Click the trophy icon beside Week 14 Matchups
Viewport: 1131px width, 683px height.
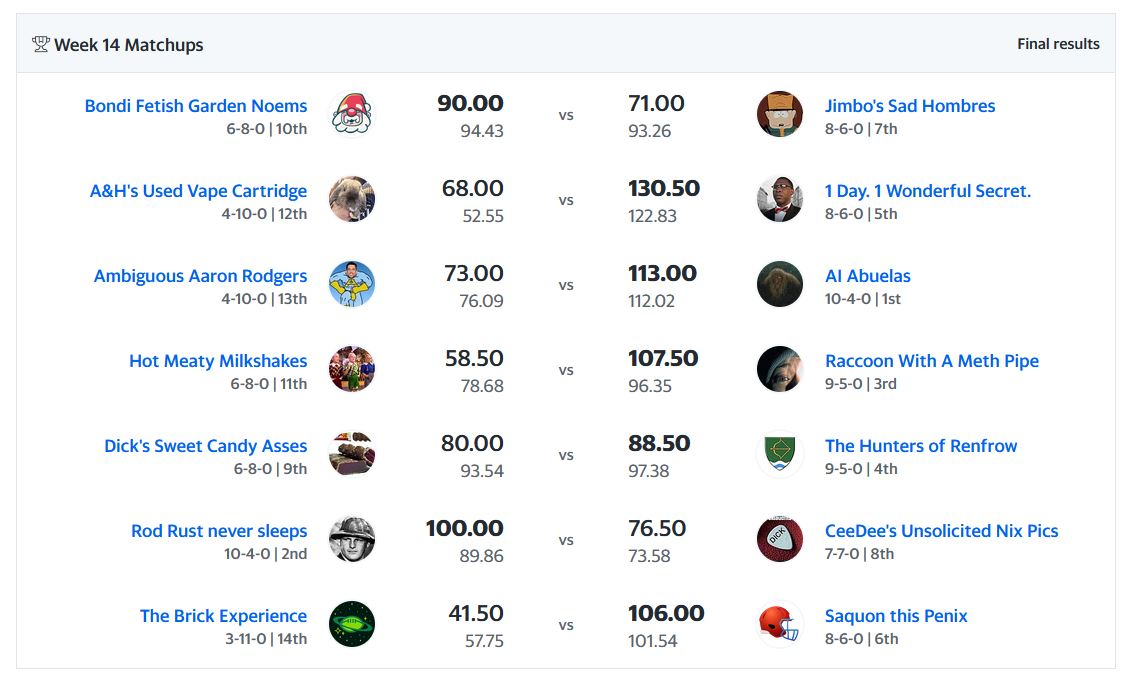click(x=41, y=44)
